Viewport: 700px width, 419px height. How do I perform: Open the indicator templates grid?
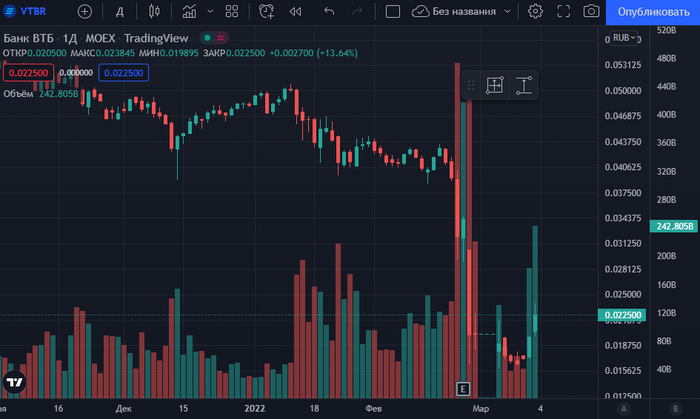[x=232, y=11]
